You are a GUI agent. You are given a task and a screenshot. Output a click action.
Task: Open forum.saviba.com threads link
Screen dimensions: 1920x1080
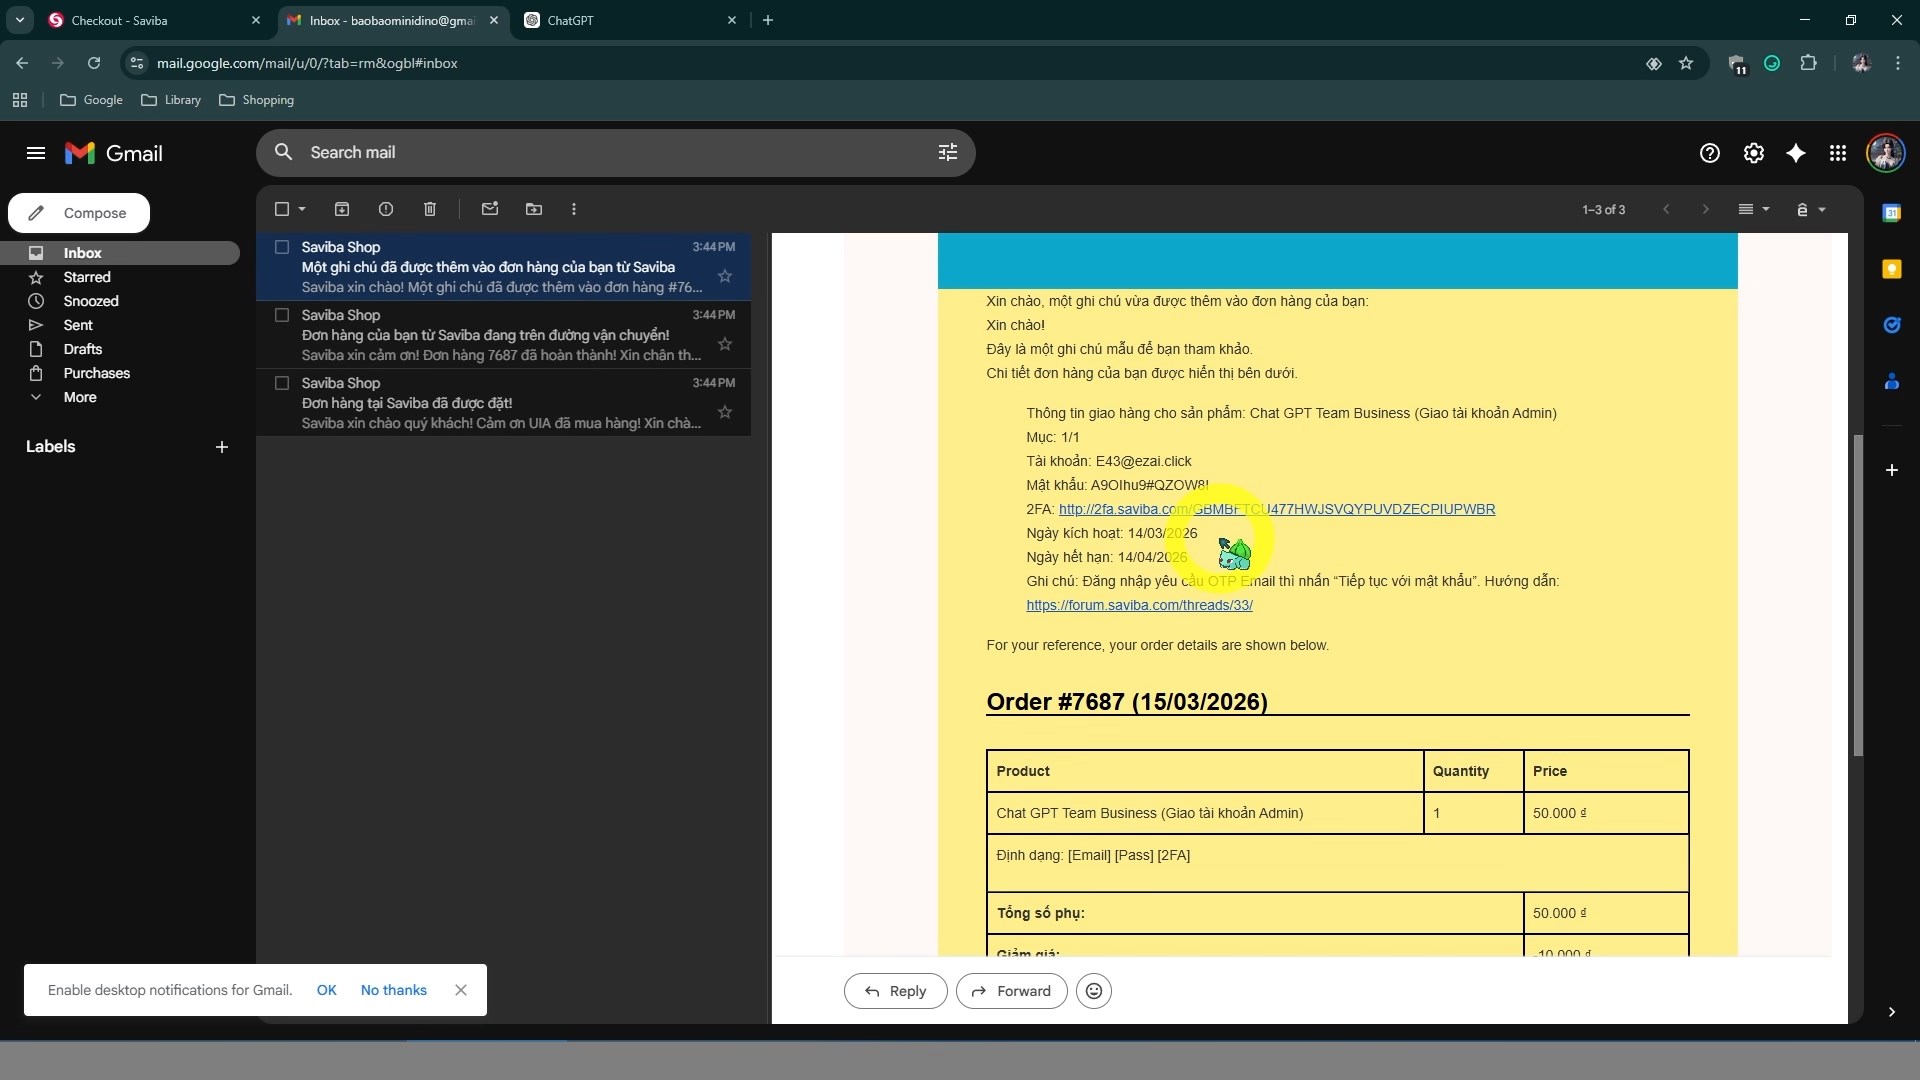pyautogui.click(x=1139, y=605)
